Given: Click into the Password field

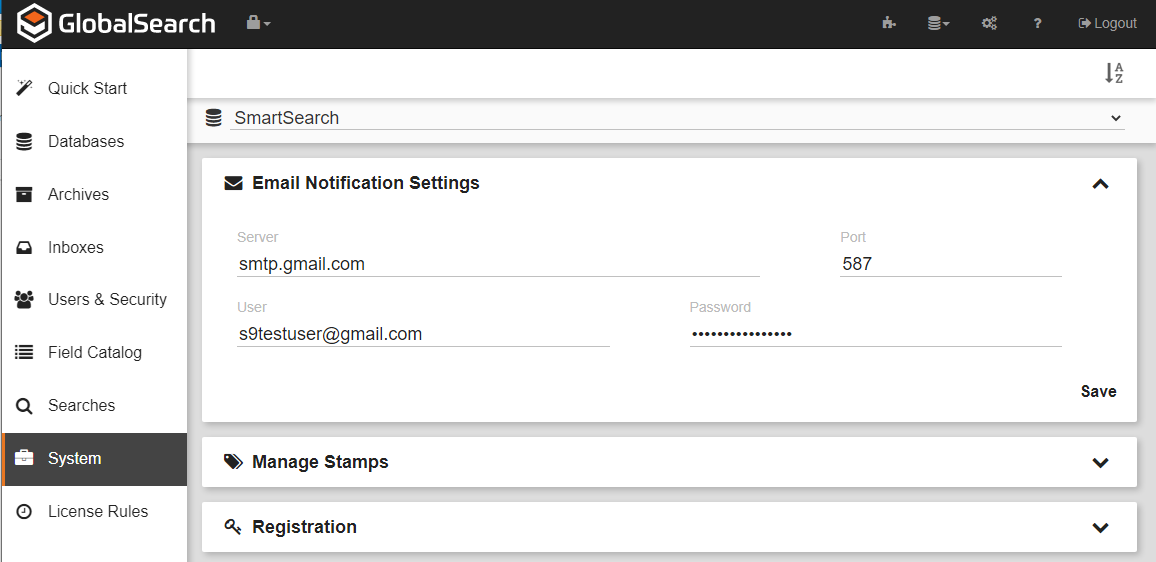Looking at the screenshot, I should [875, 334].
